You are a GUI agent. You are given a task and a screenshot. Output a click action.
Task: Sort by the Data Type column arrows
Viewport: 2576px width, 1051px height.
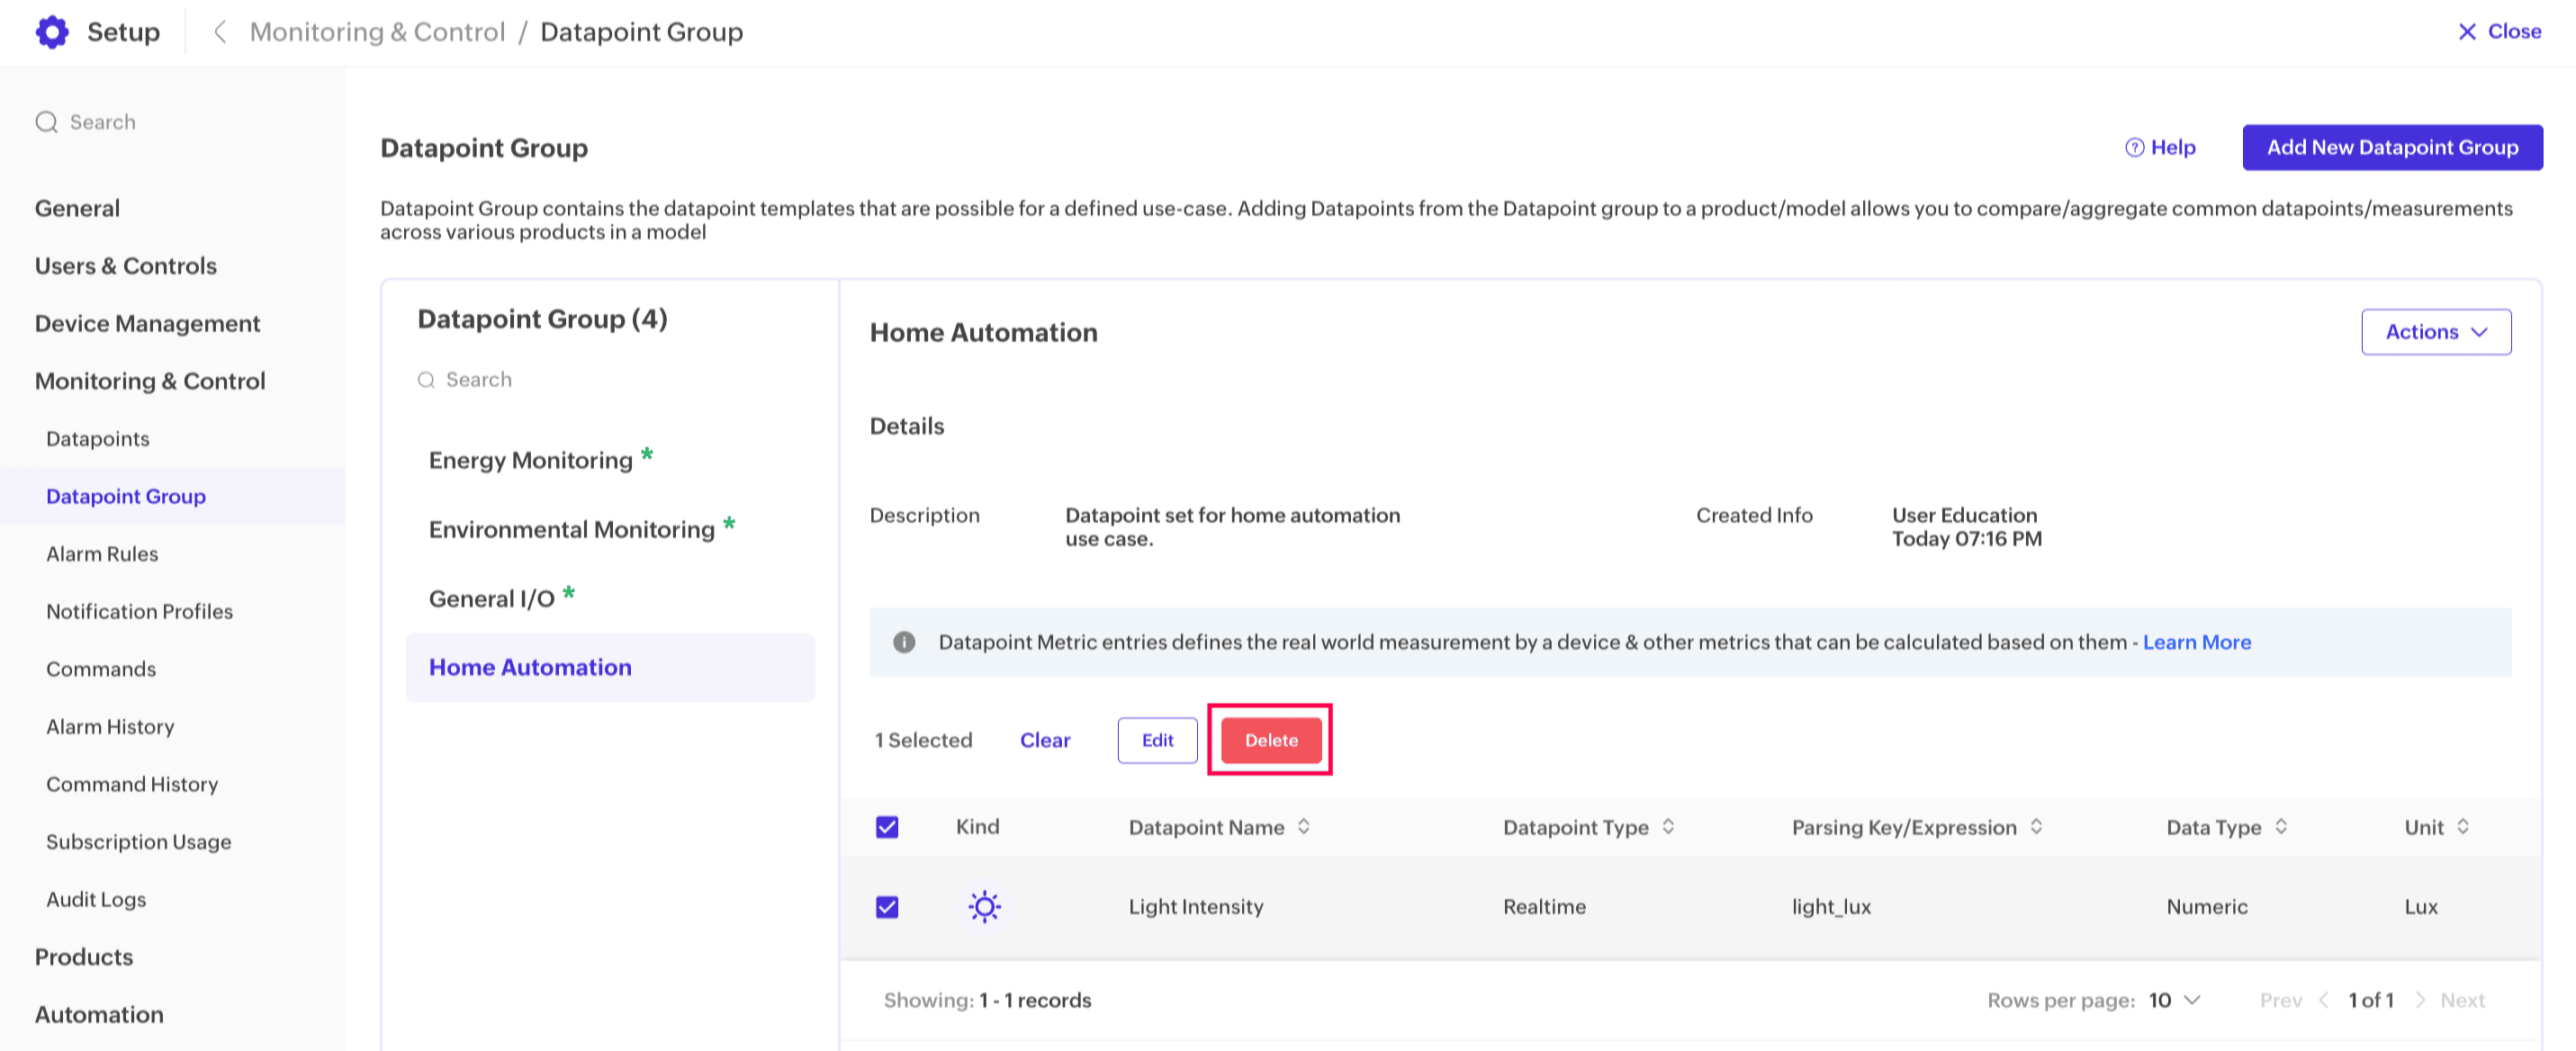click(x=2281, y=826)
